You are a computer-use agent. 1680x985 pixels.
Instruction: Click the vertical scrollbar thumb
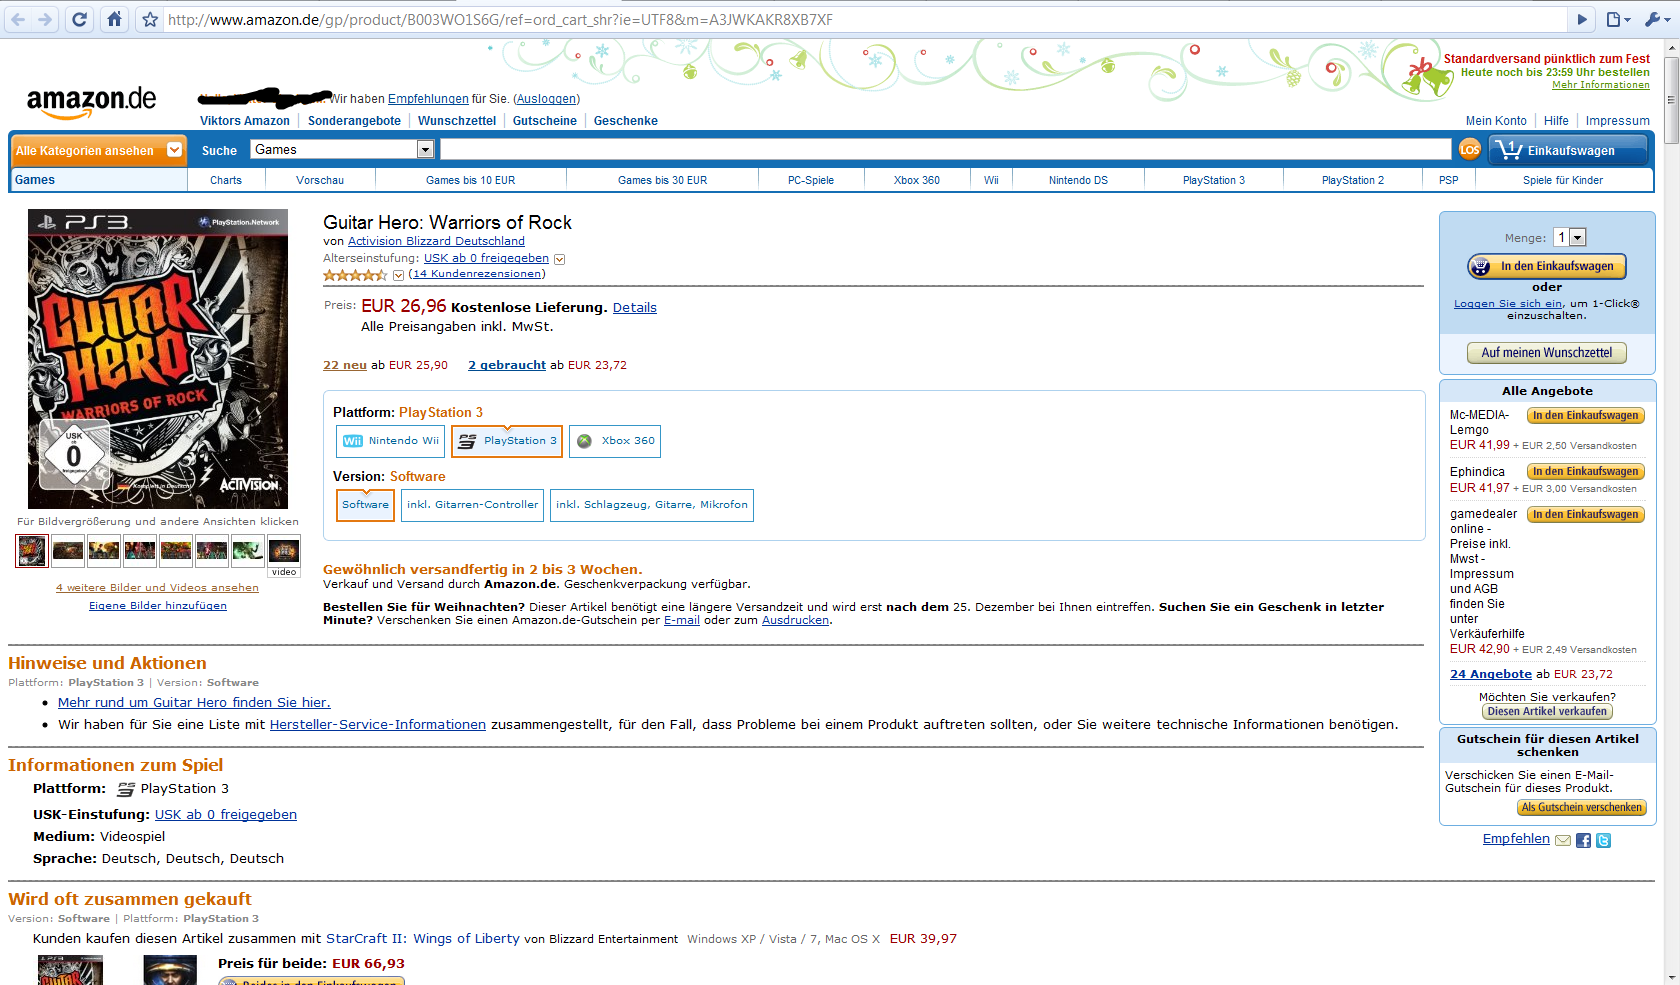click(x=1671, y=98)
